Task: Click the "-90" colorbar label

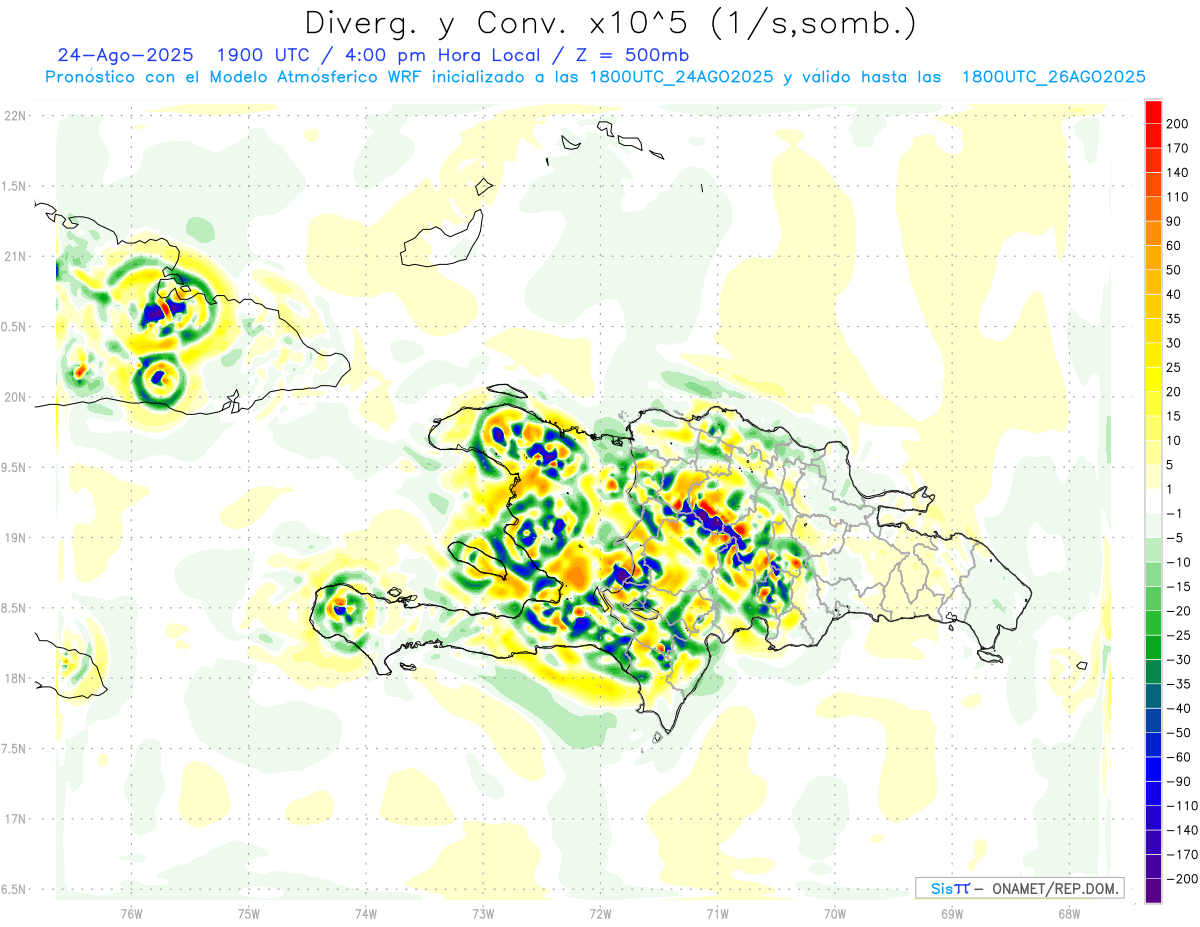Action: (1177, 781)
